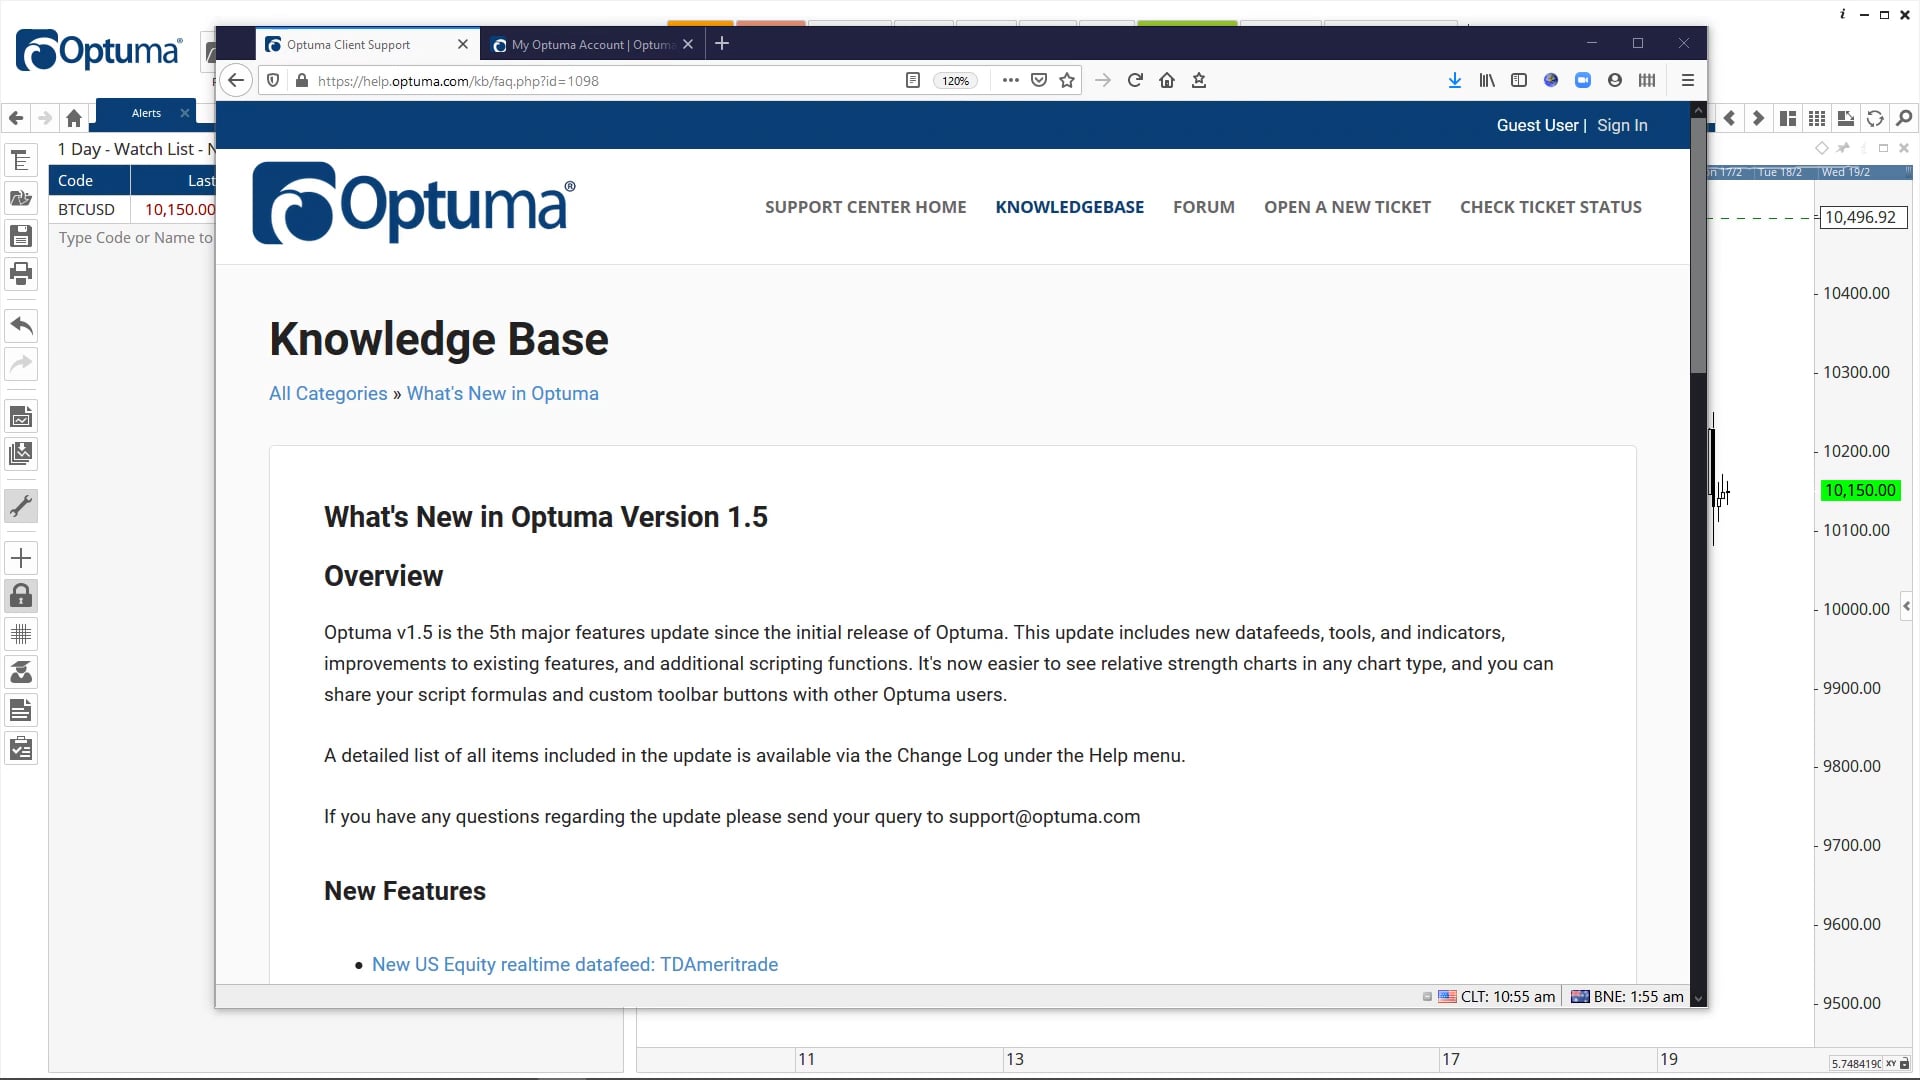This screenshot has height=1080, width=1920.
Task: Click the All Categories breadcrumb link
Action: click(328, 393)
